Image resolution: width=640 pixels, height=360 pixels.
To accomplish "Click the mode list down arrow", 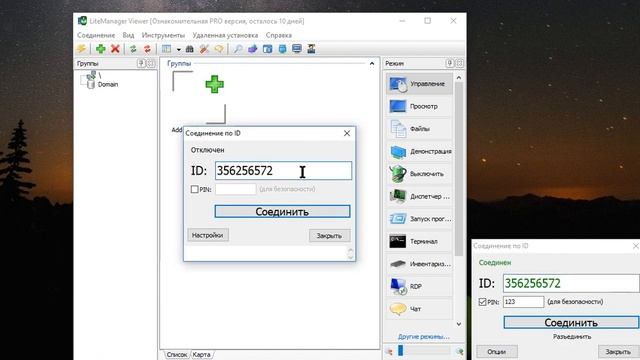I will coord(459,324).
